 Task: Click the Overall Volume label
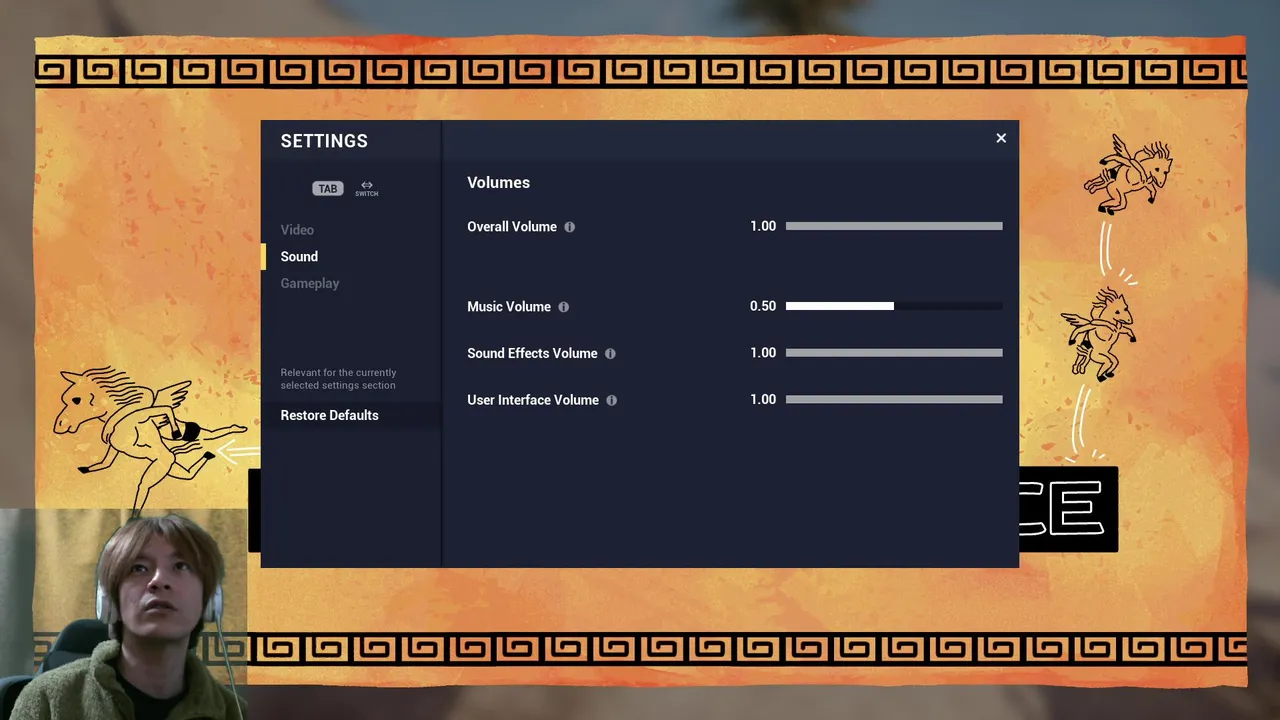pyautogui.click(x=512, y=227)
